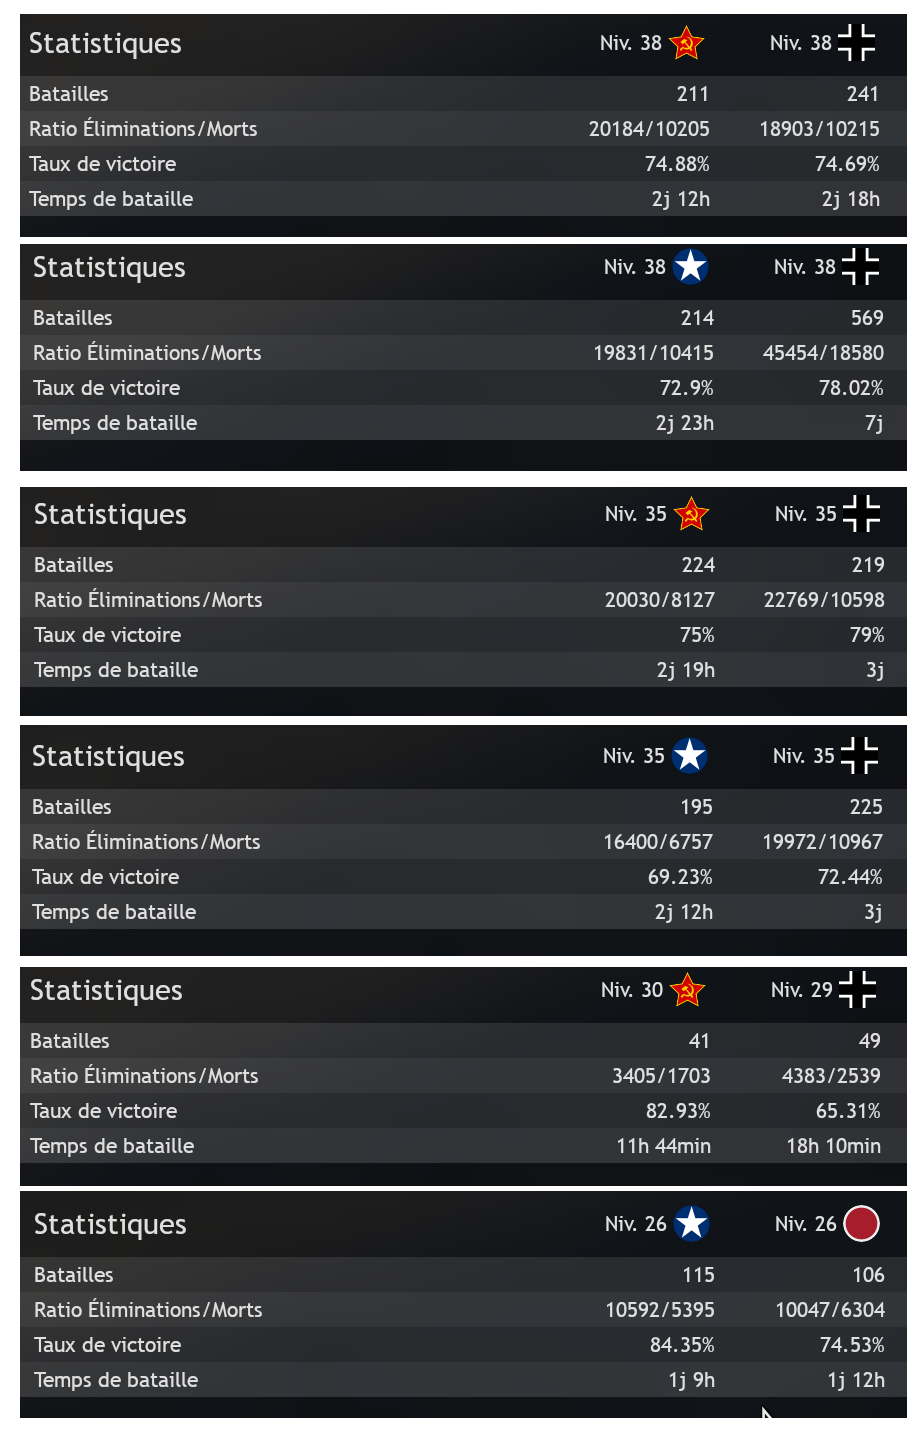Screen dimensions: 922x1434
Task: Click the Soviet star icon beside Niv. 30
Action: coord(687,990)
